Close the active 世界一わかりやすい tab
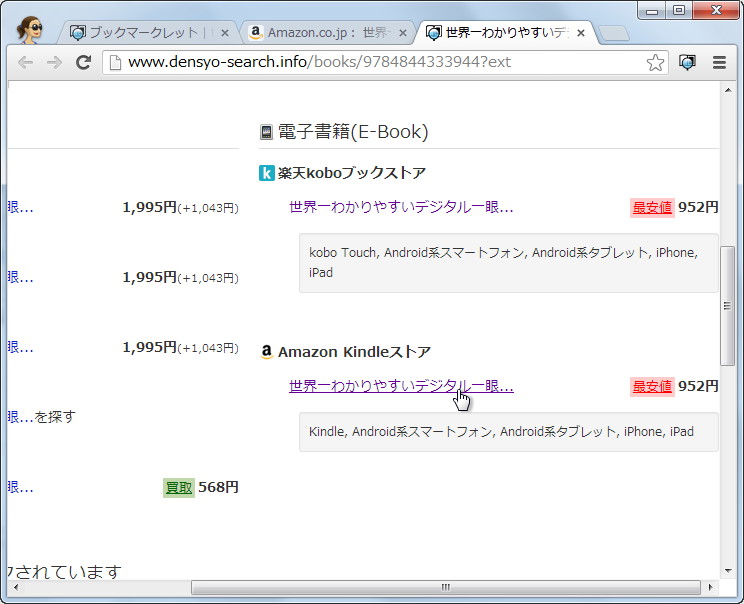Viewport: 744px width, 604px height. [x=580, y=33]
